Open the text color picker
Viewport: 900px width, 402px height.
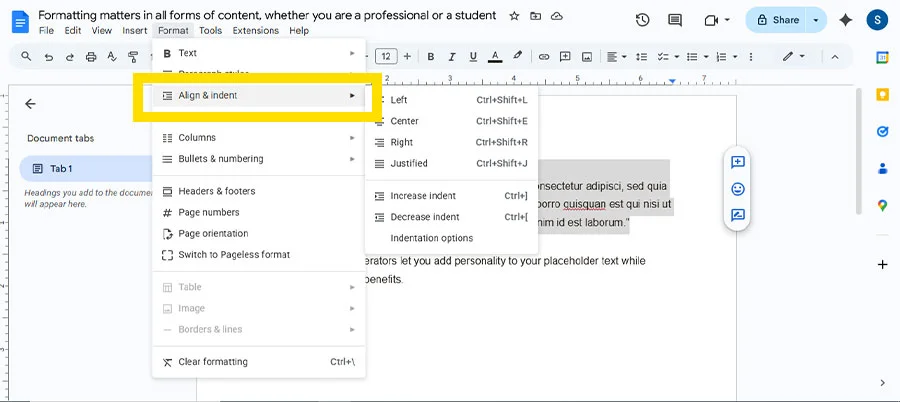(495, 57)
